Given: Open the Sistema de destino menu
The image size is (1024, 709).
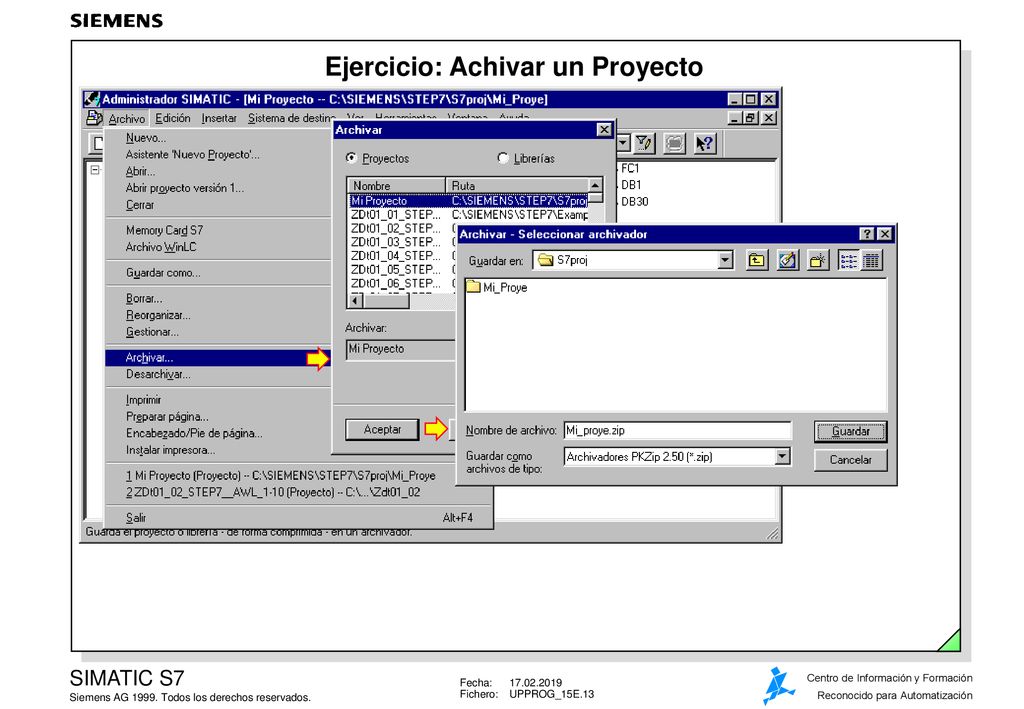Looking at the screenshot, I should (291, 118).
